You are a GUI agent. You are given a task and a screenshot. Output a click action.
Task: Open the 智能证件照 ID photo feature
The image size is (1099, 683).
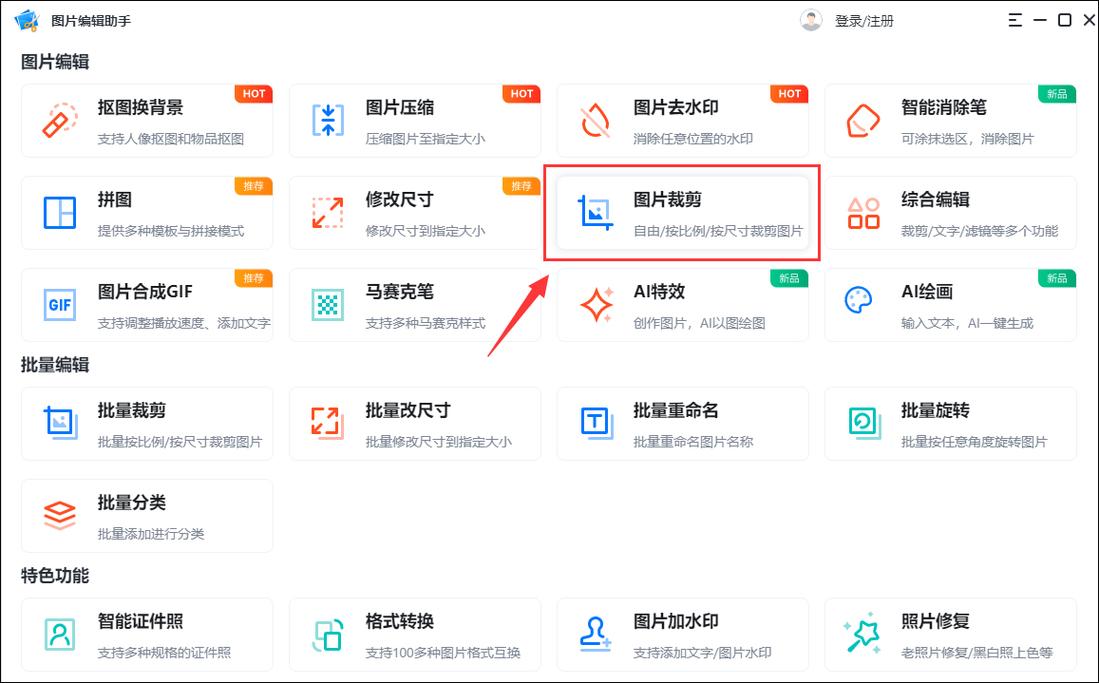pos(147,635)
